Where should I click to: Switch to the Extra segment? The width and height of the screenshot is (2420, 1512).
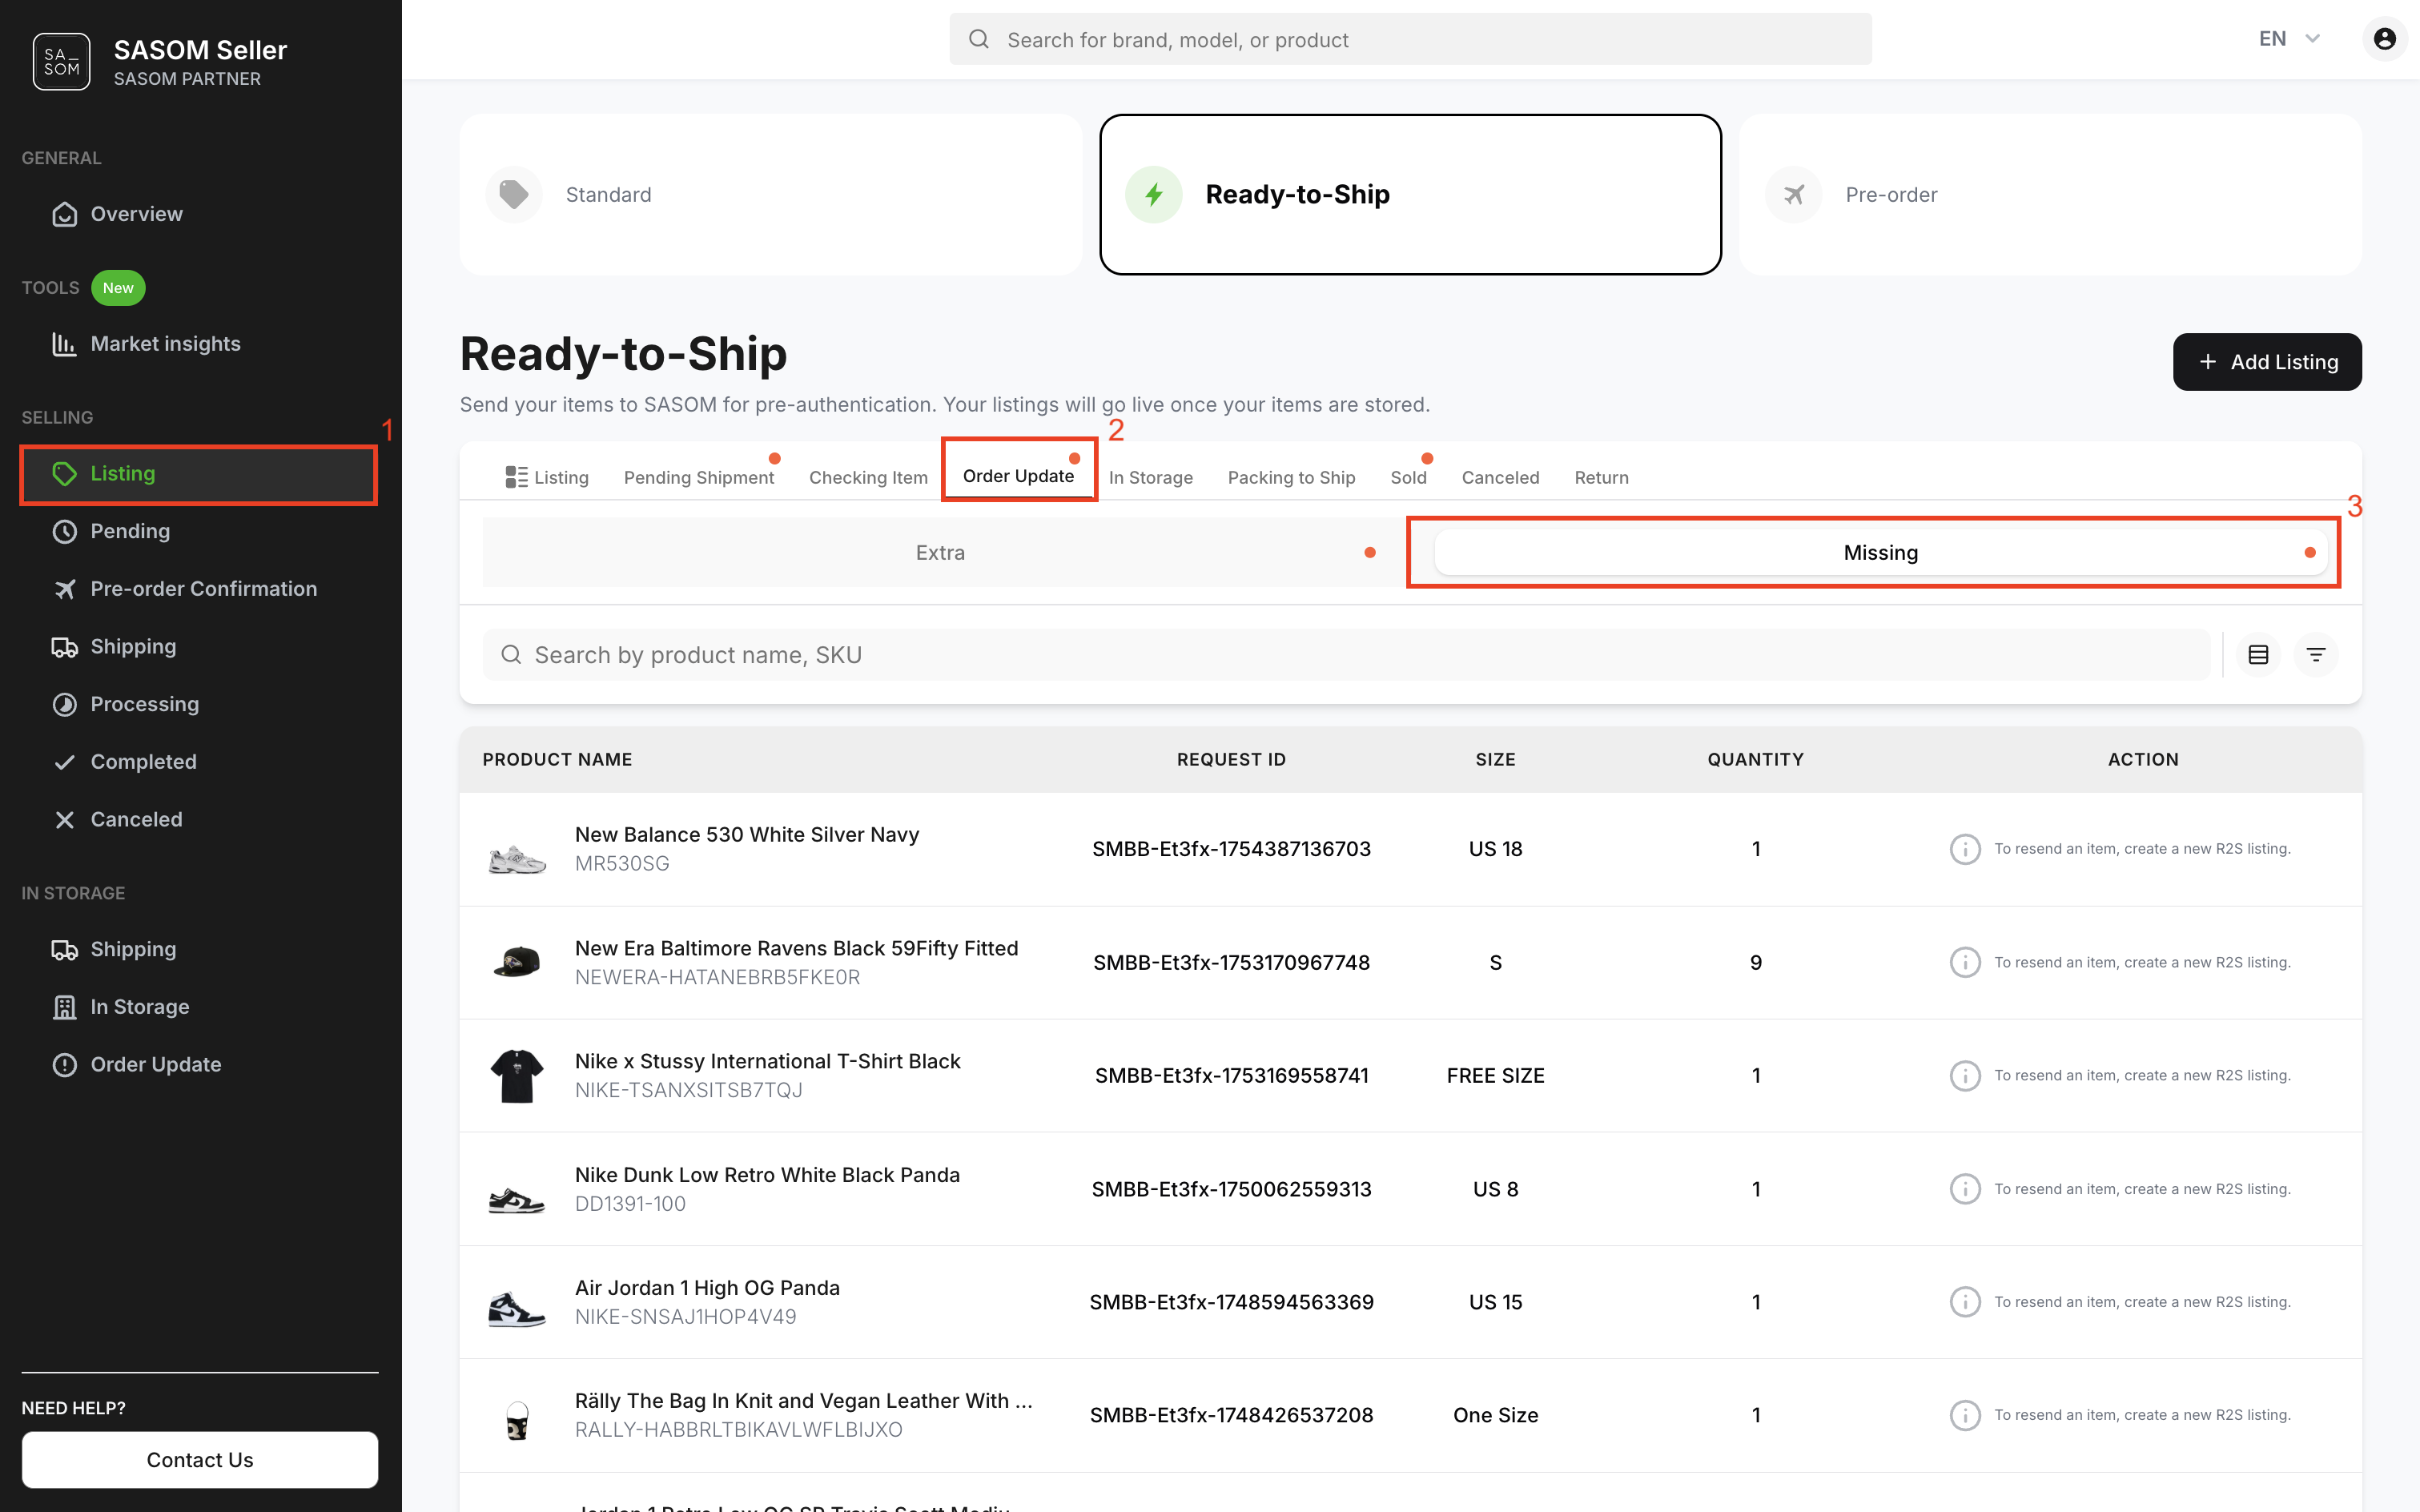point(940,553)
